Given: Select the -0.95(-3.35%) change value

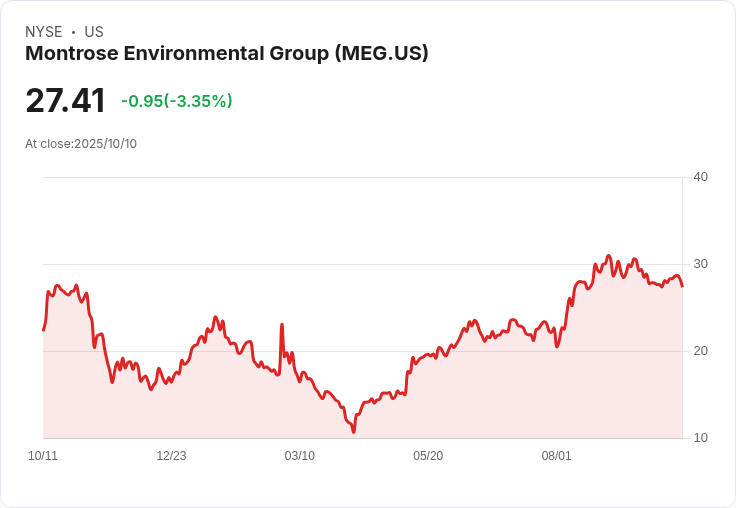Looking at the screenshot, I should (176, 101).
